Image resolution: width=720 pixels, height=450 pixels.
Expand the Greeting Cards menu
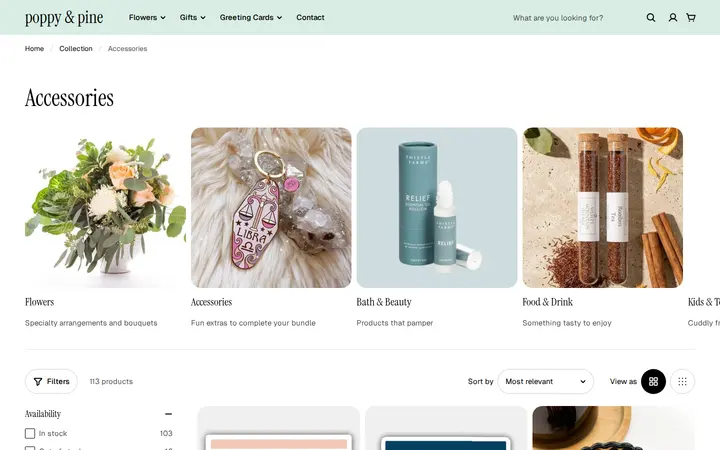pyautogui.click(x=251, y=17)
